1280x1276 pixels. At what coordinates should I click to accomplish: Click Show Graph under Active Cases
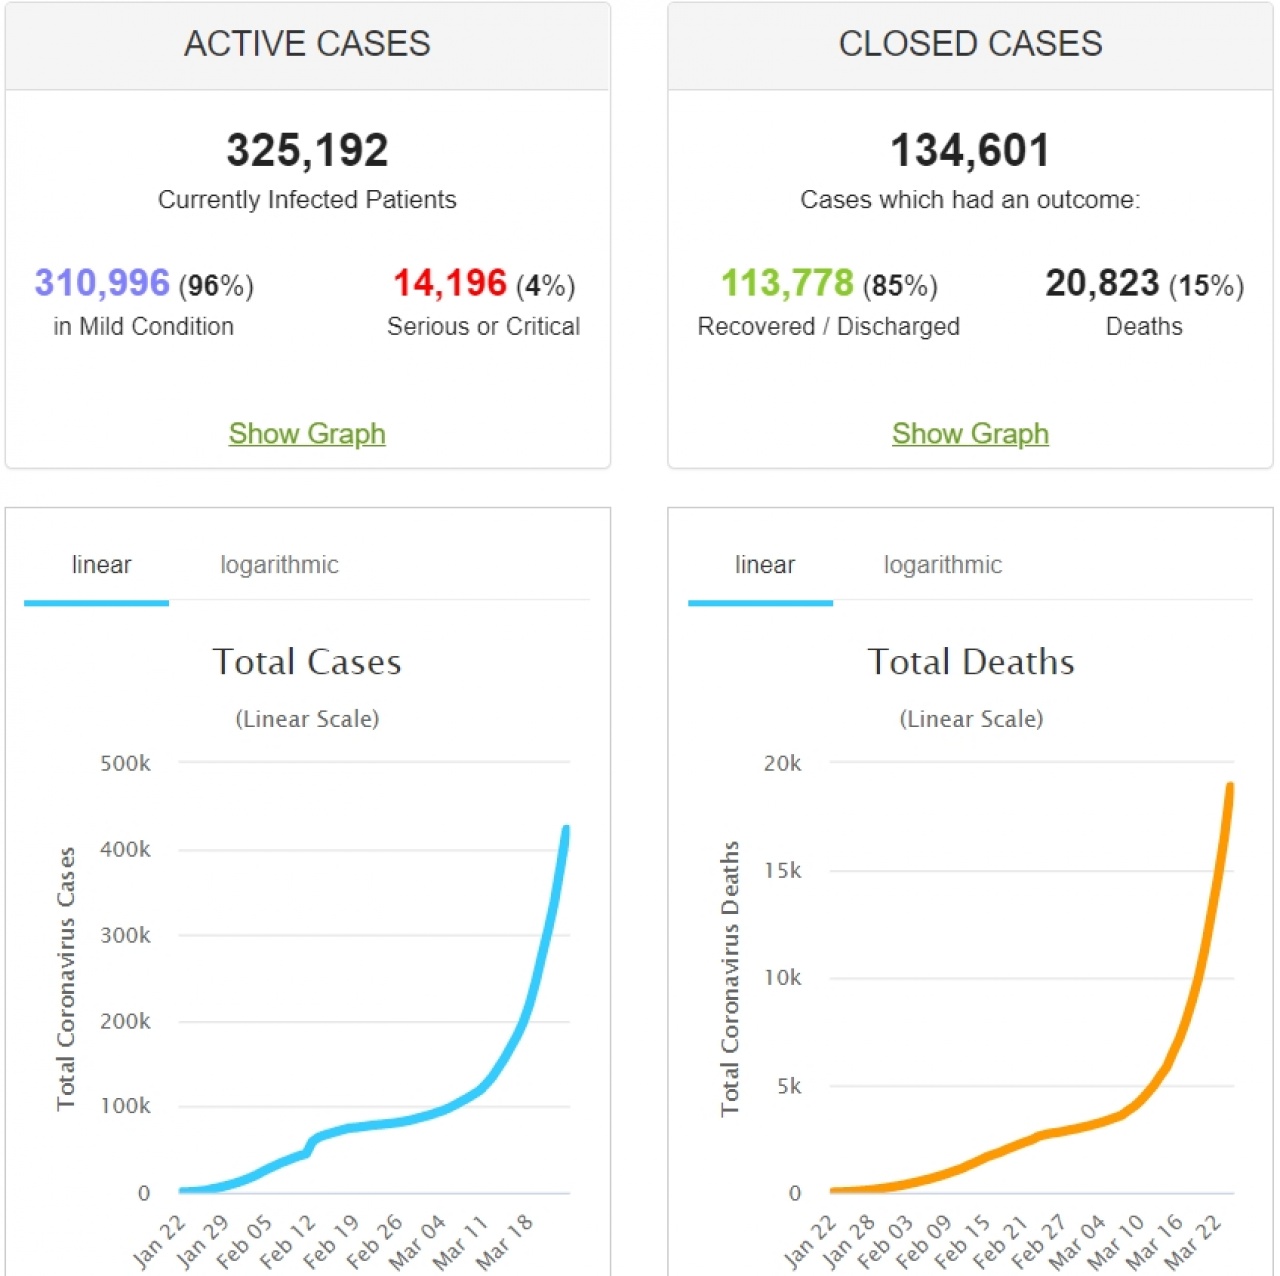(307, 433)
